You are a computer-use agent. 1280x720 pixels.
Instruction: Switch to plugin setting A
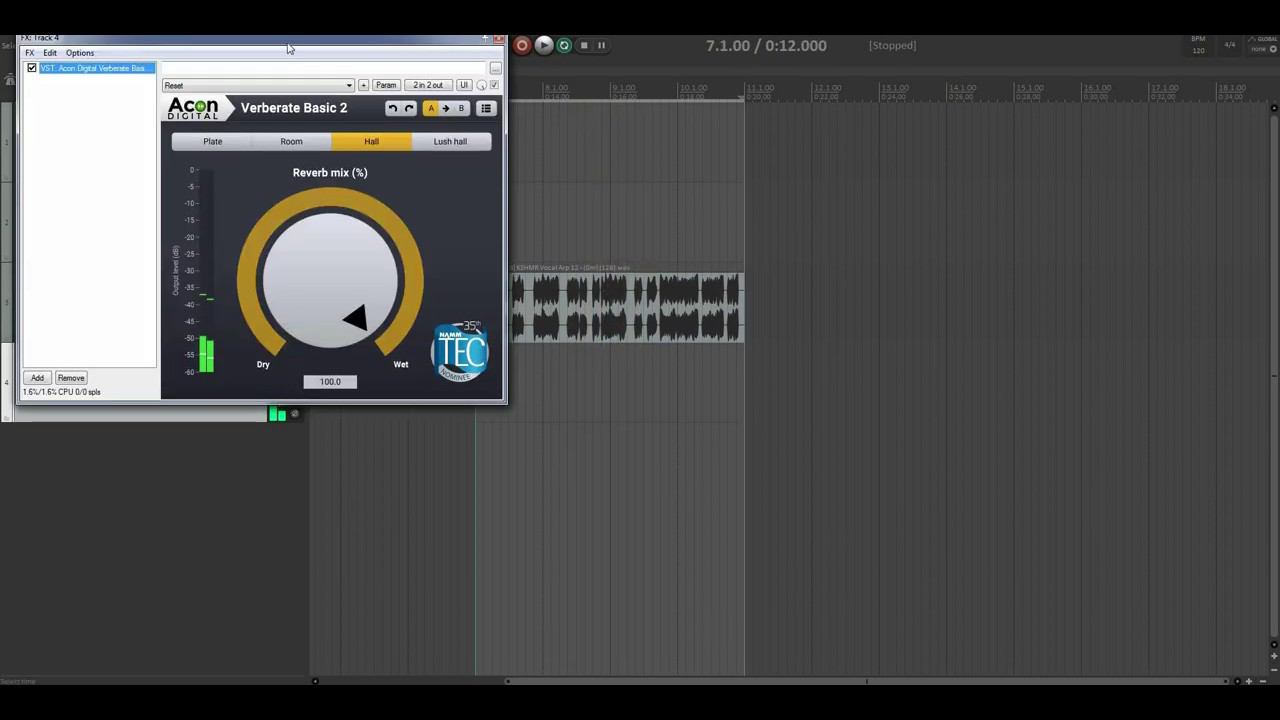click(431, 108)
